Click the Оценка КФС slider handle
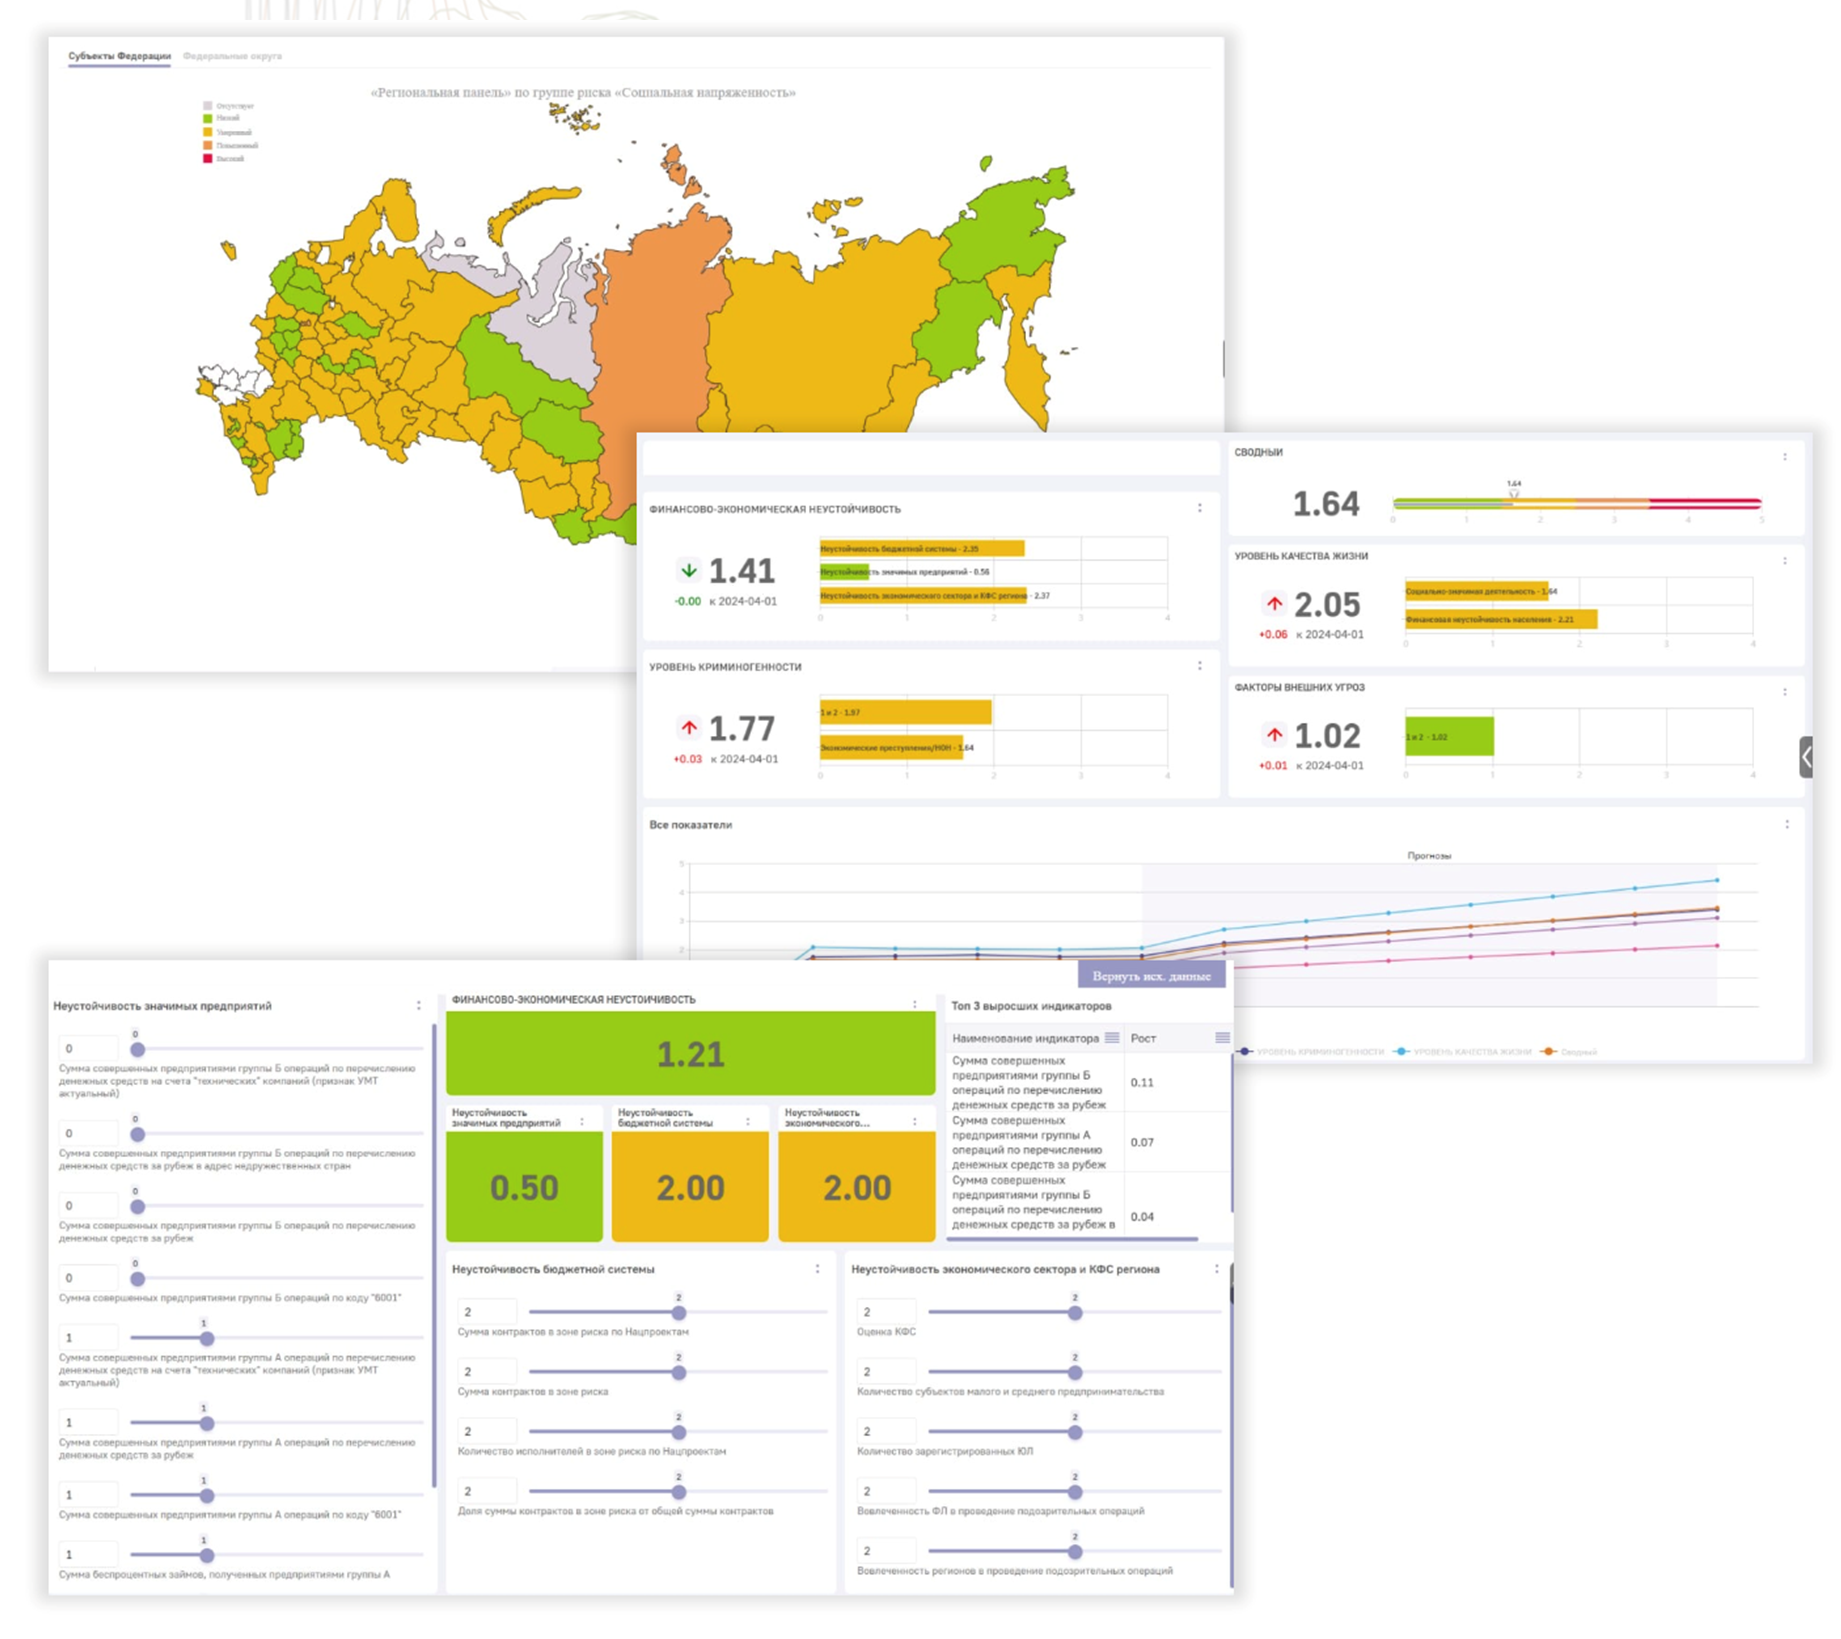This screenshot has width=1841, height=1639. (1074, 1313)
